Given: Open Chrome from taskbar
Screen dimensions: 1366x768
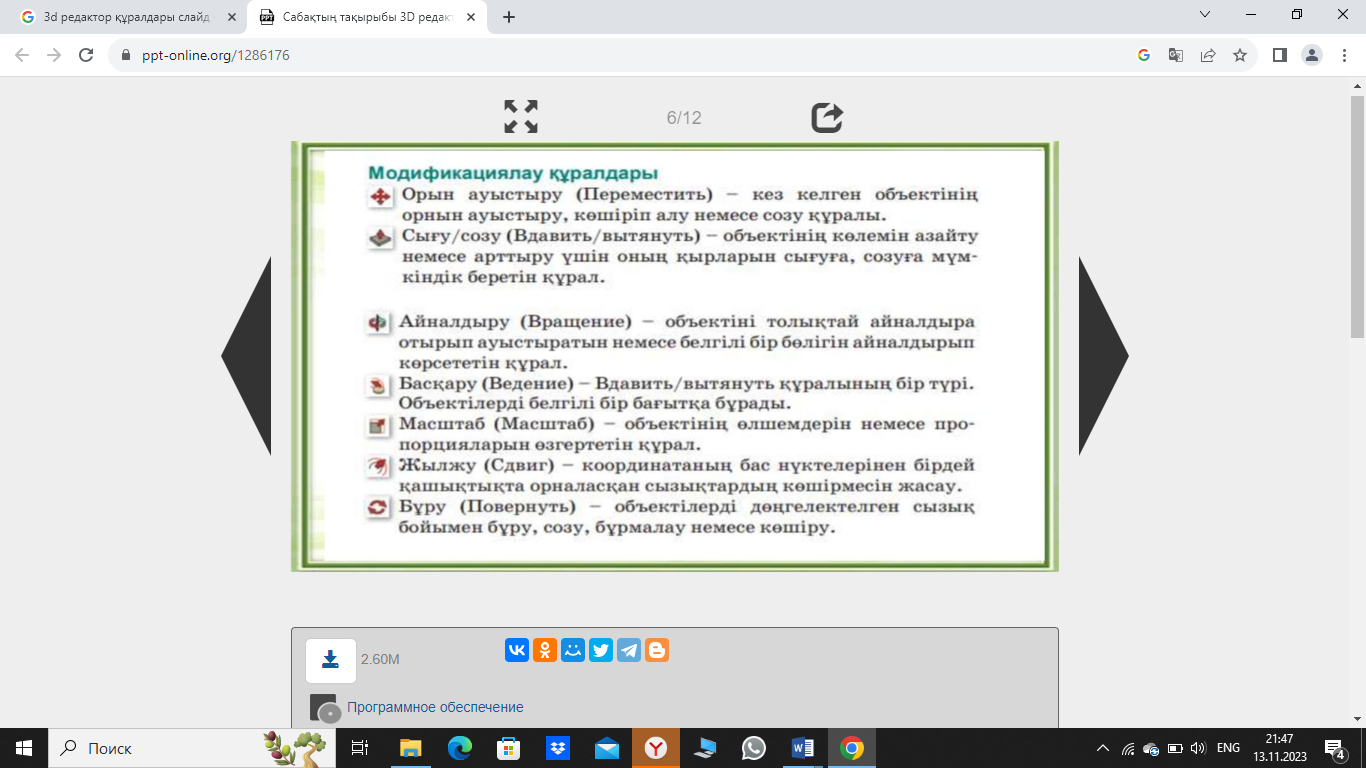Looking at the screenshot, I should (851, 748).
